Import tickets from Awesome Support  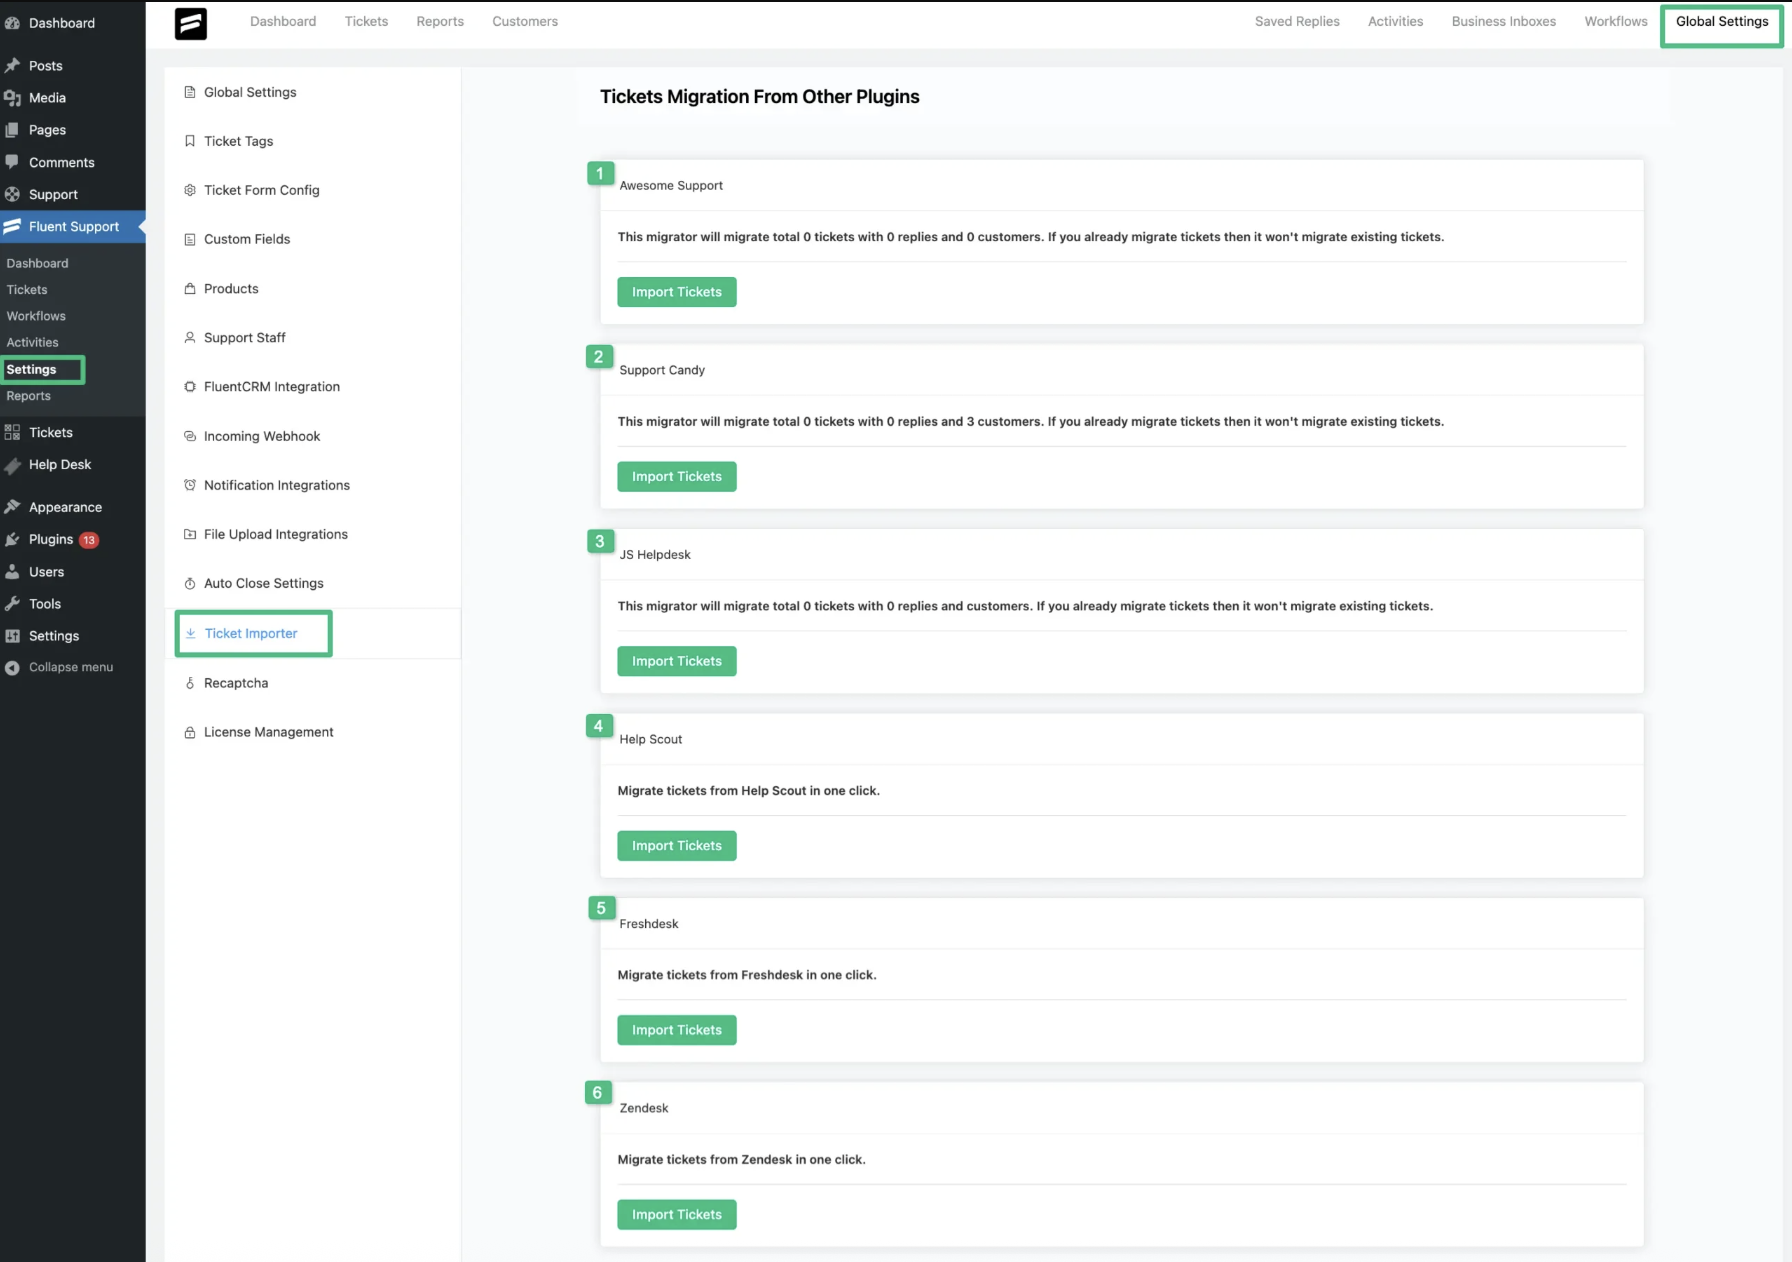676,292
